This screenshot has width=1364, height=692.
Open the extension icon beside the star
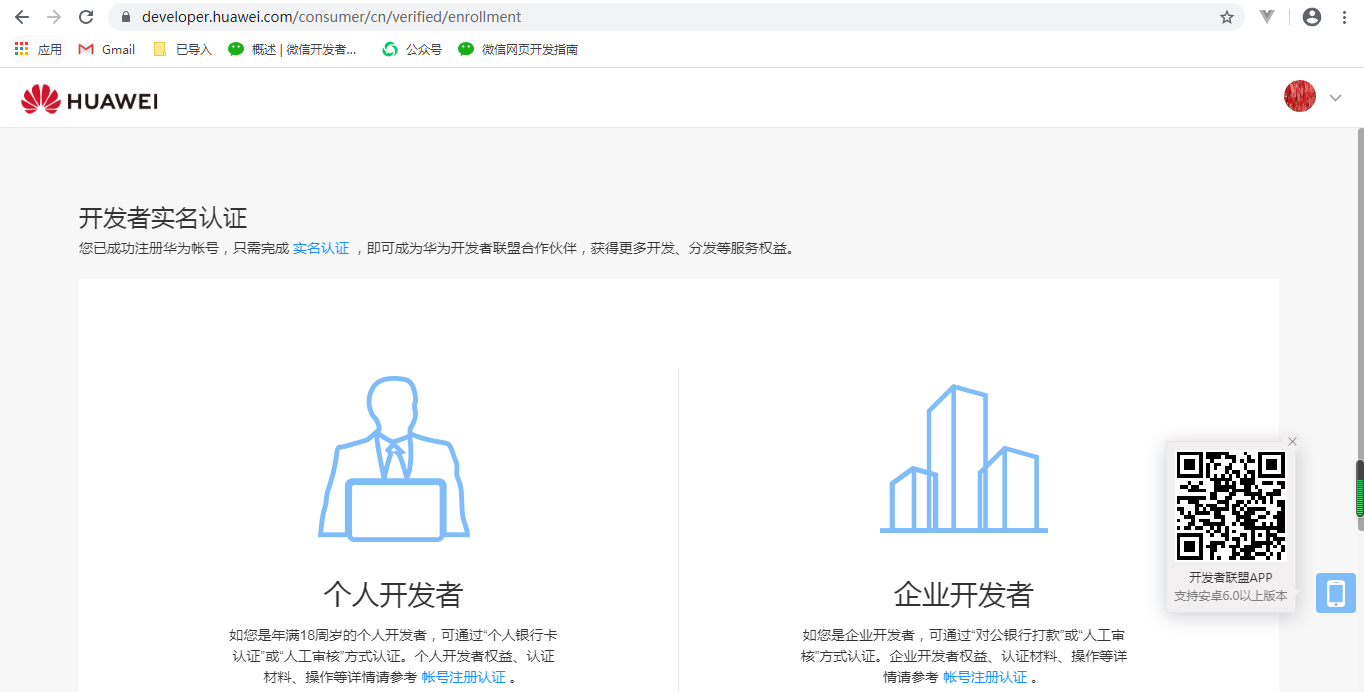point(1267,17)
